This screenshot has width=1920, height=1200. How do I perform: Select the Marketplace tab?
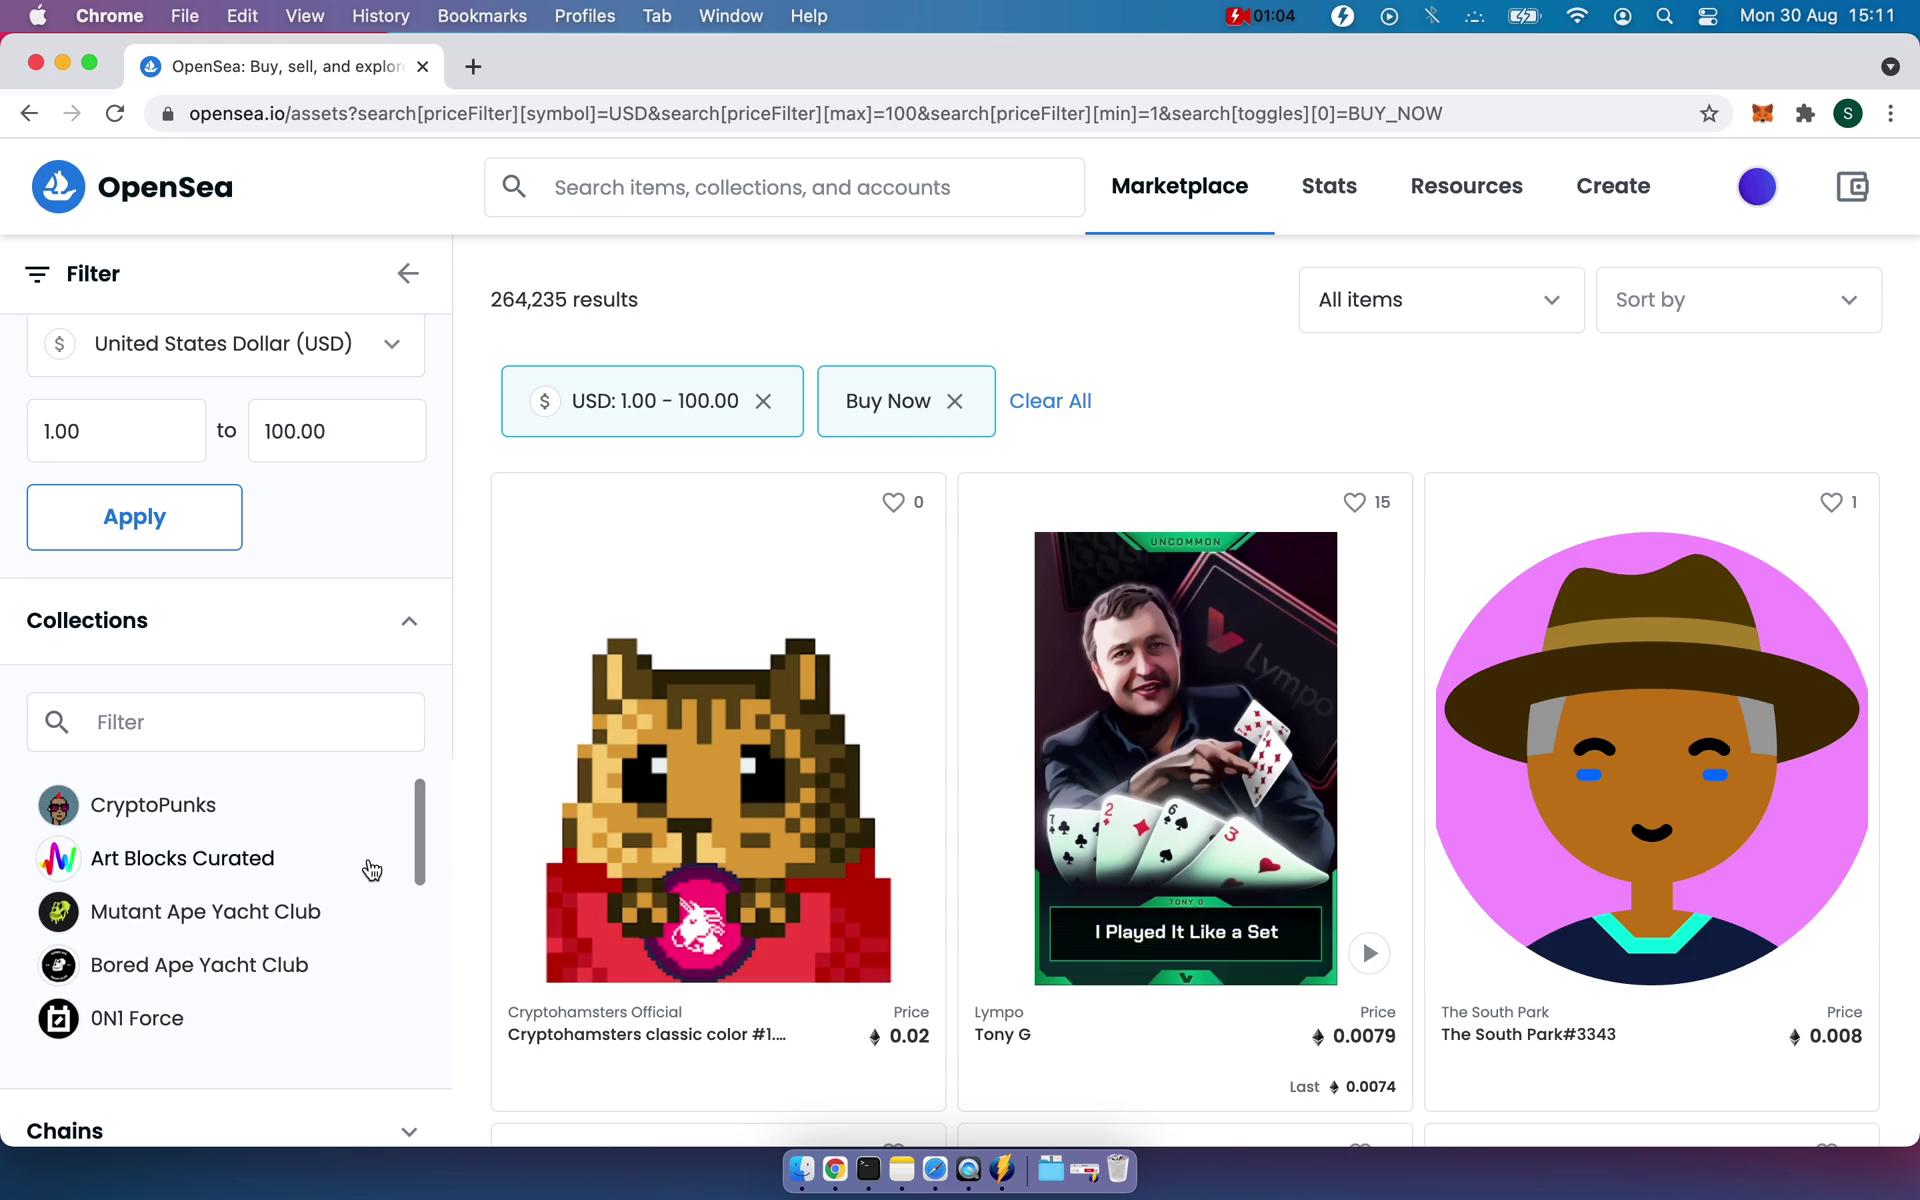1180,187
